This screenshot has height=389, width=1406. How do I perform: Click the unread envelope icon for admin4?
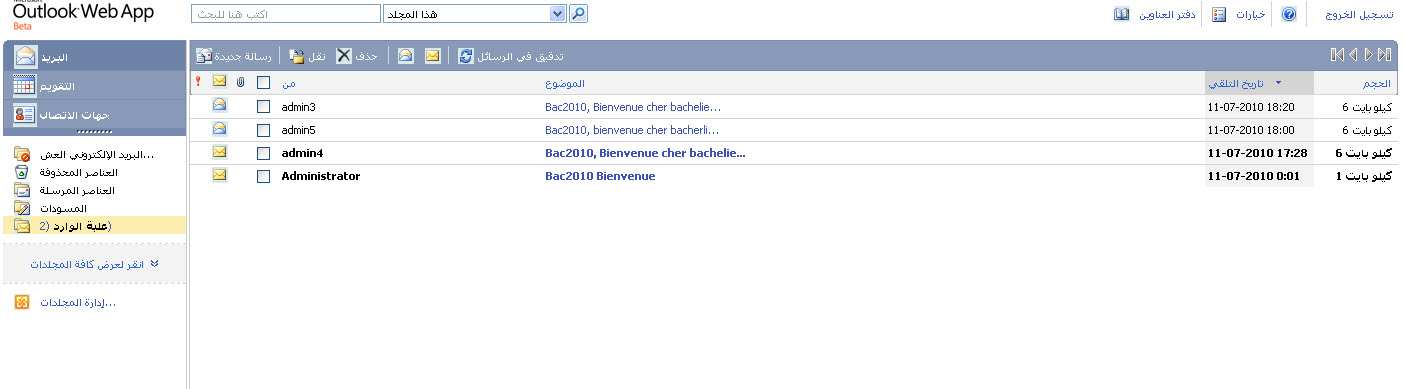pos(219,152)
